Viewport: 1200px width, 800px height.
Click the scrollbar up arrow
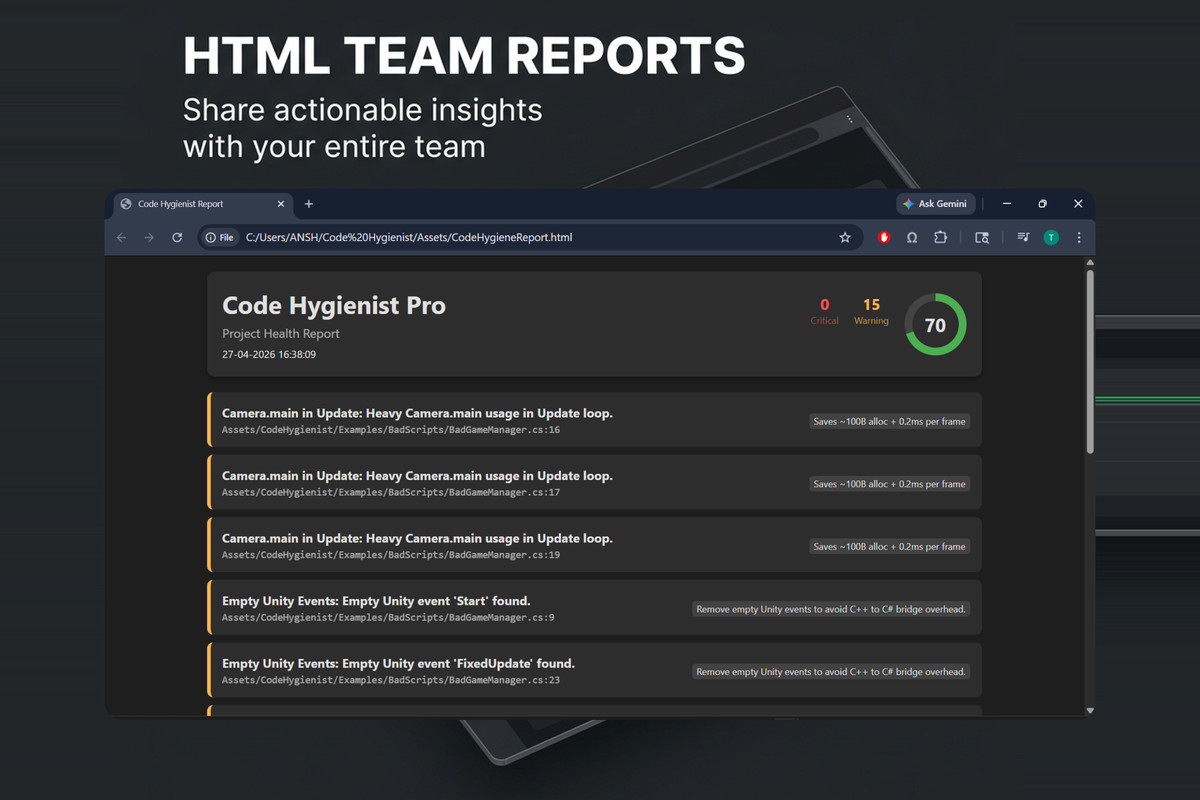point(1090,263)
